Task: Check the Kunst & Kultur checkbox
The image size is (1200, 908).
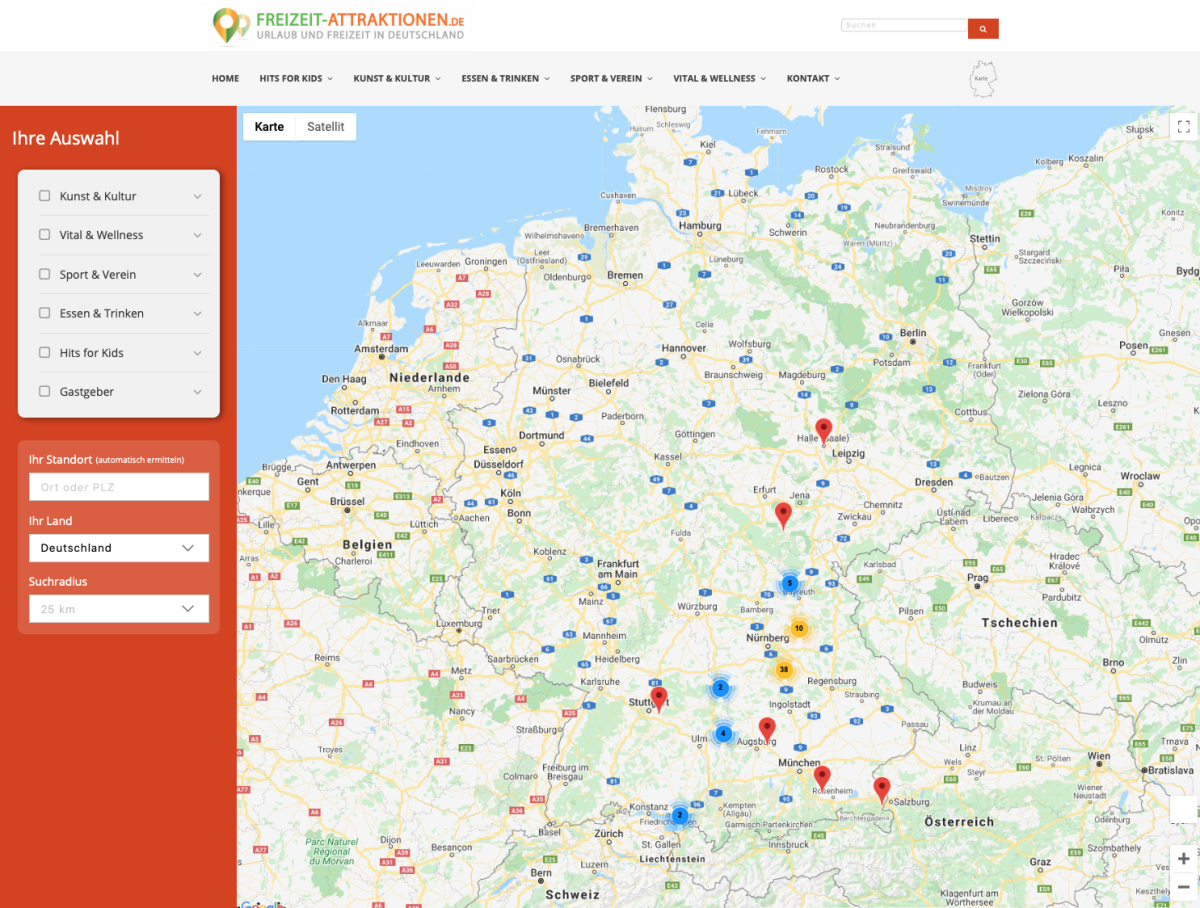Action: [45, 196]
